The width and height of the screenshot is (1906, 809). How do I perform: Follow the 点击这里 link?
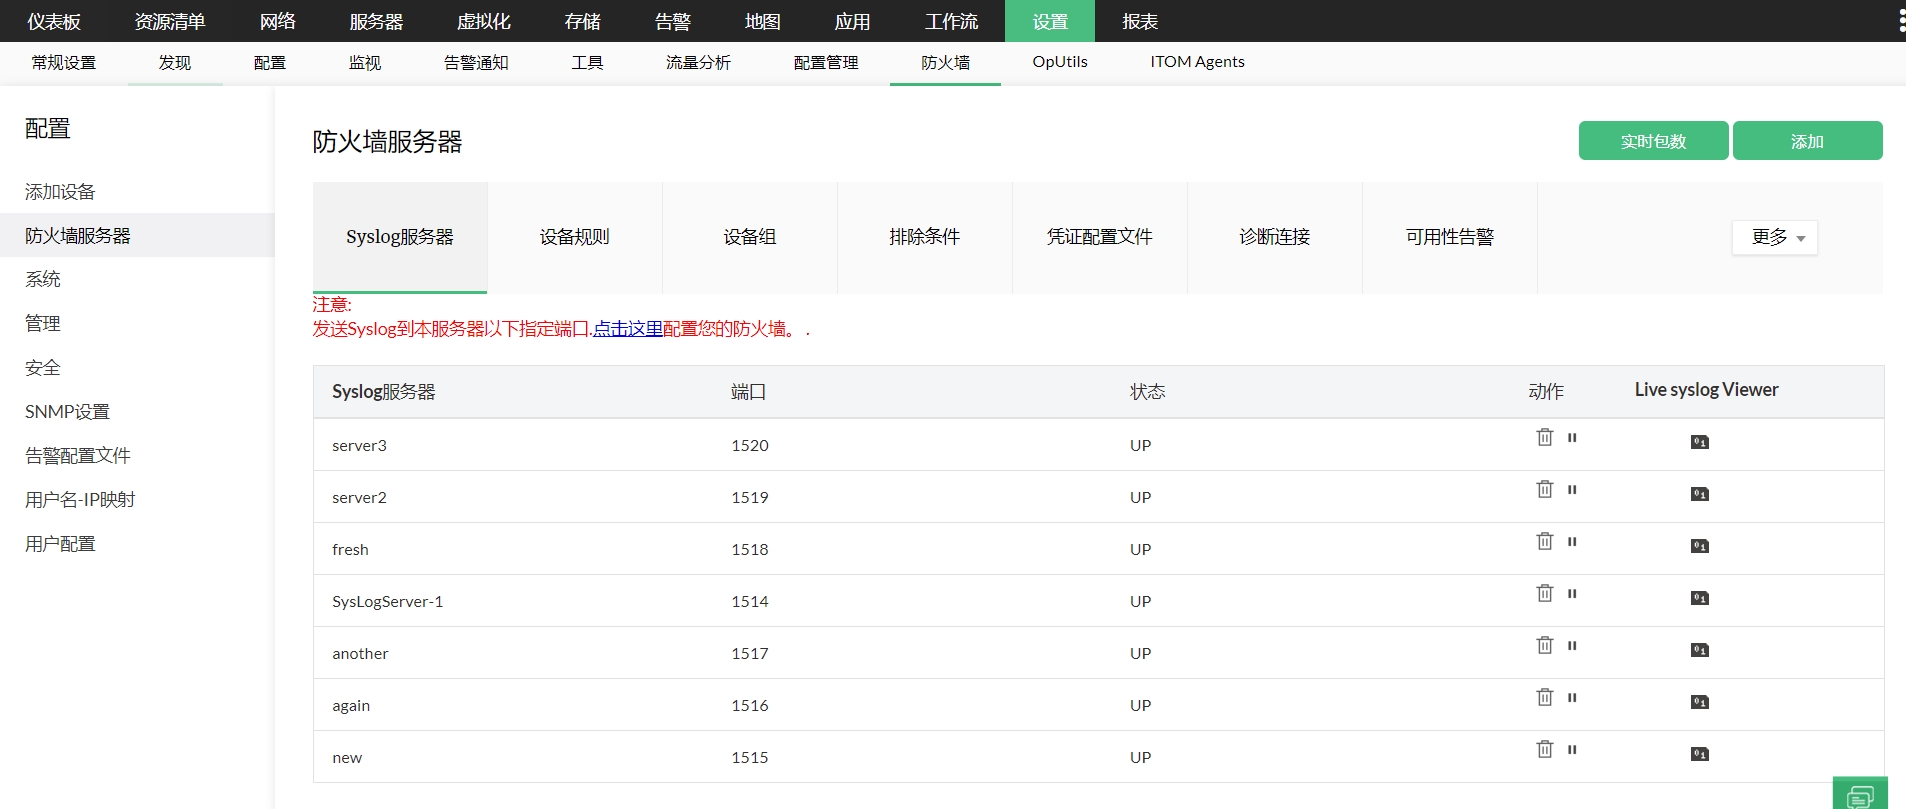point(628,329)
